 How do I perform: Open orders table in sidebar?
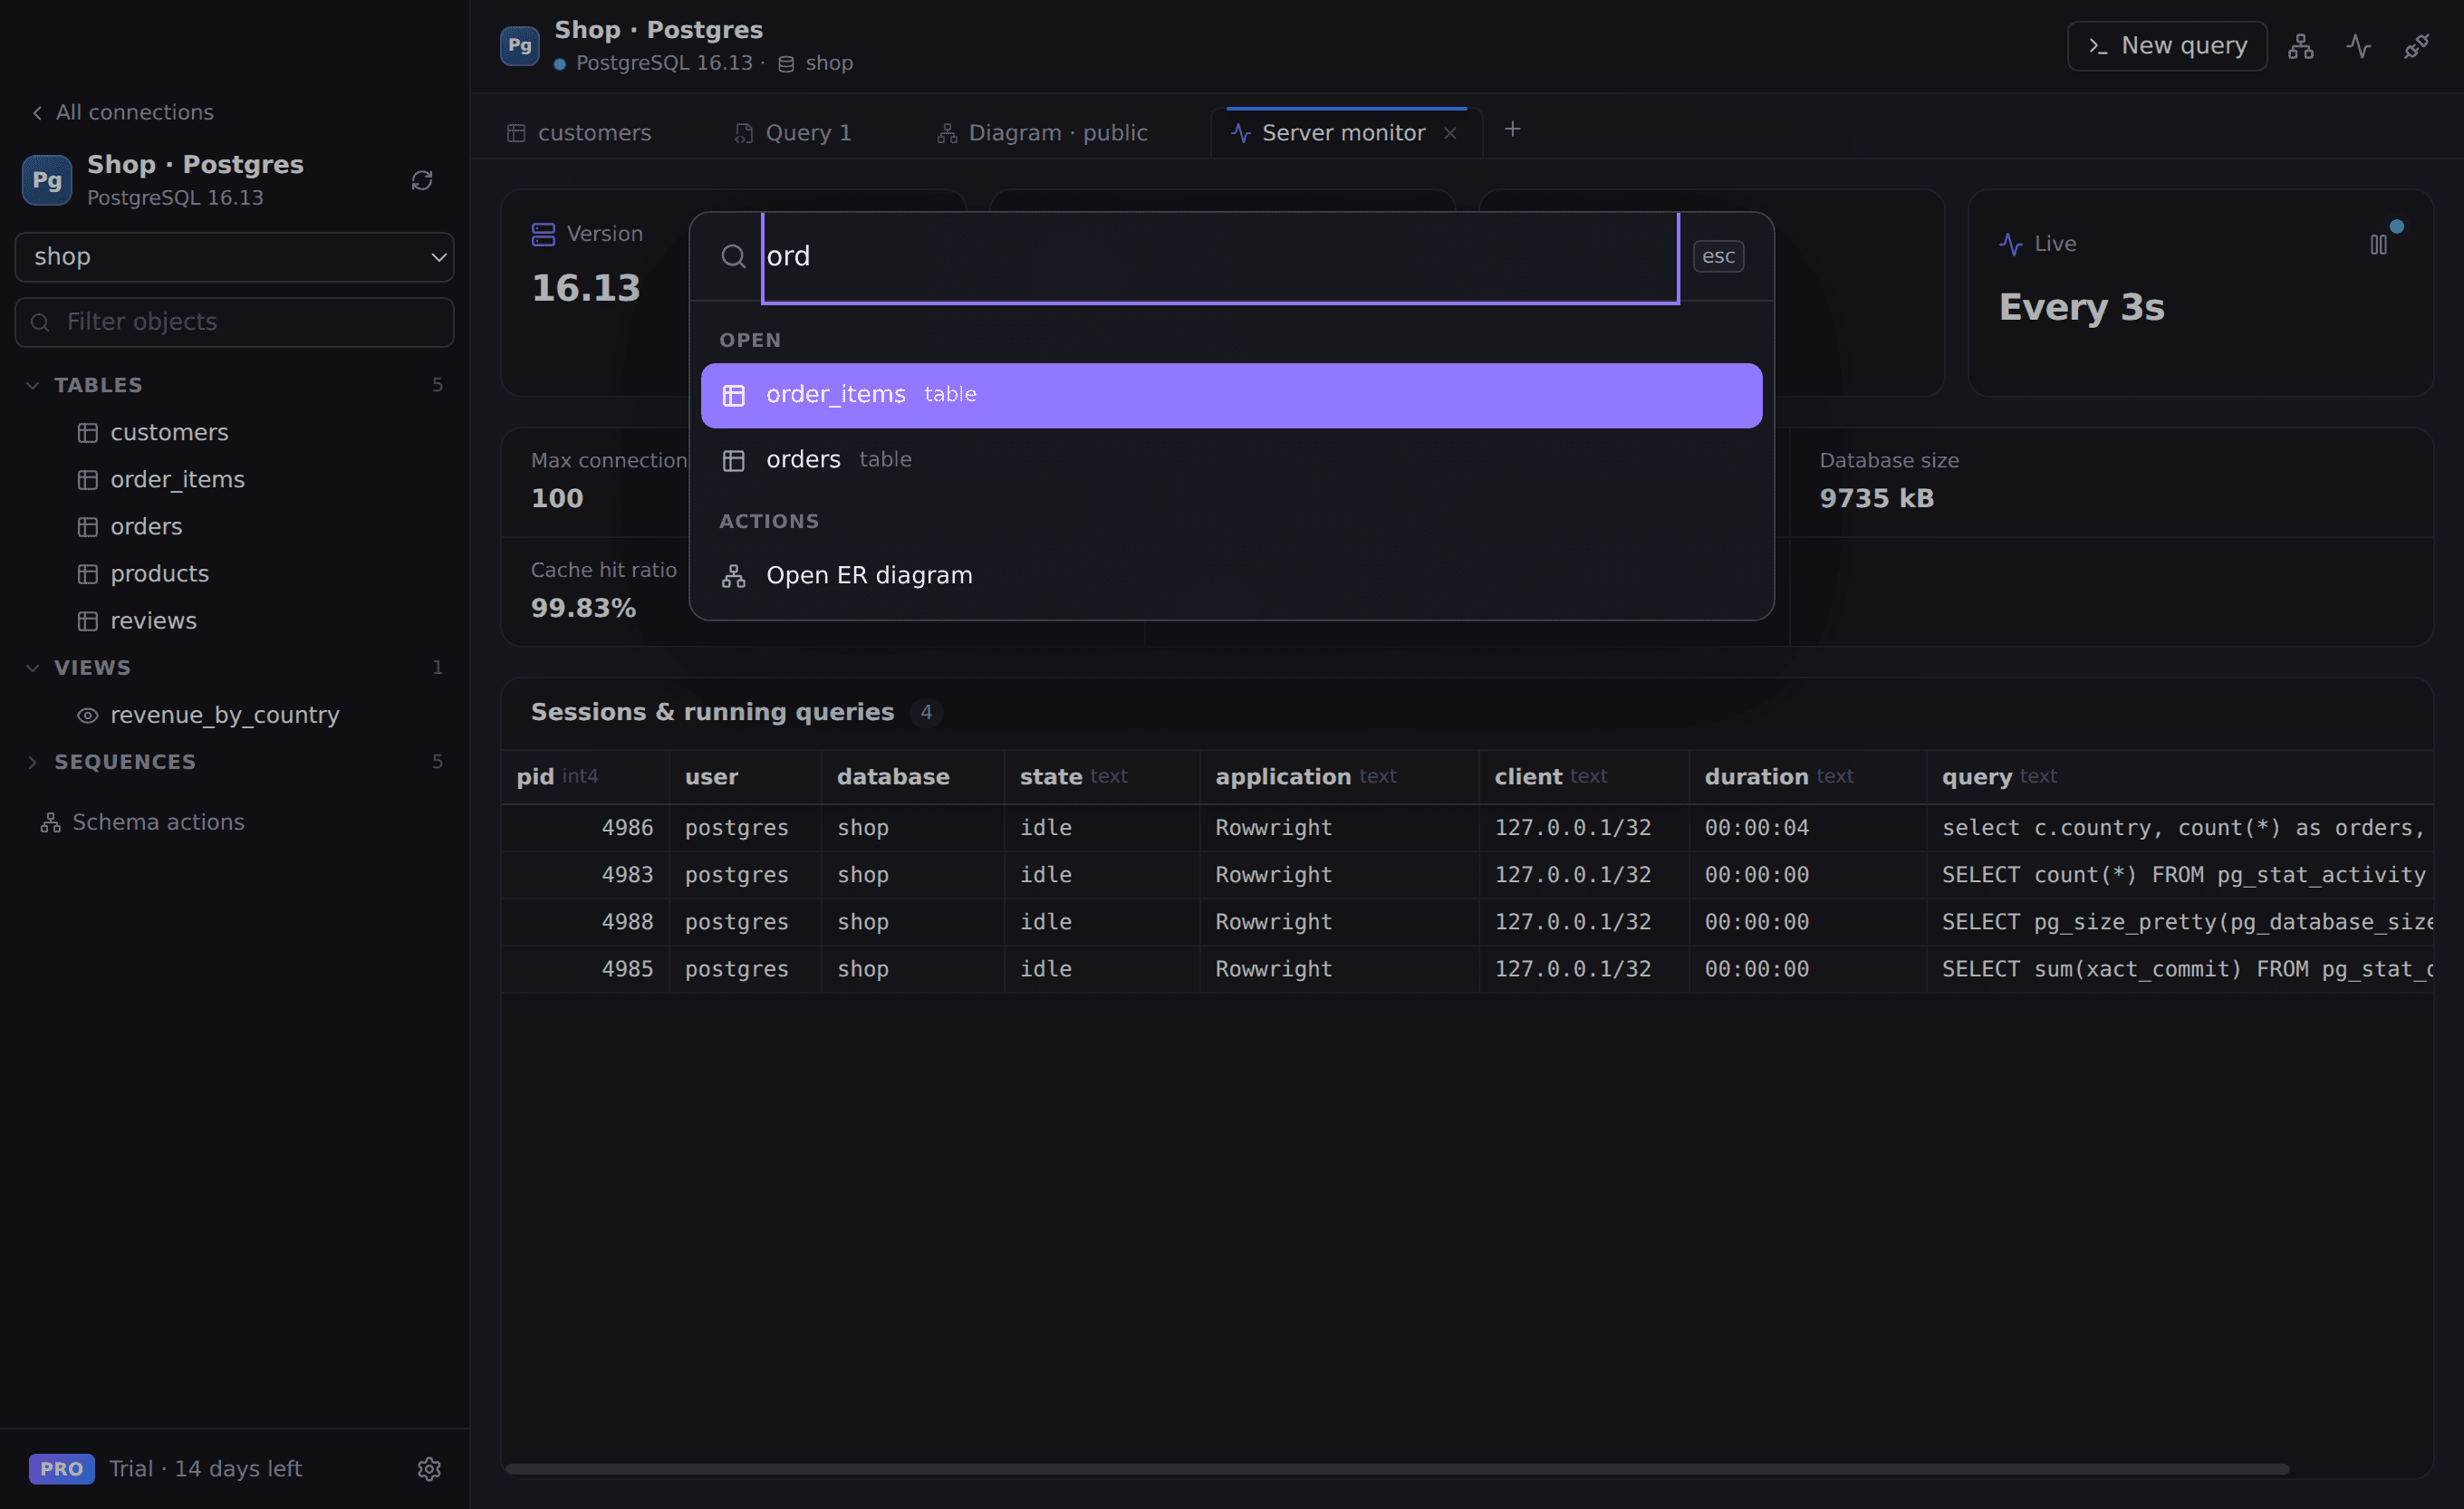coord(145,527)
